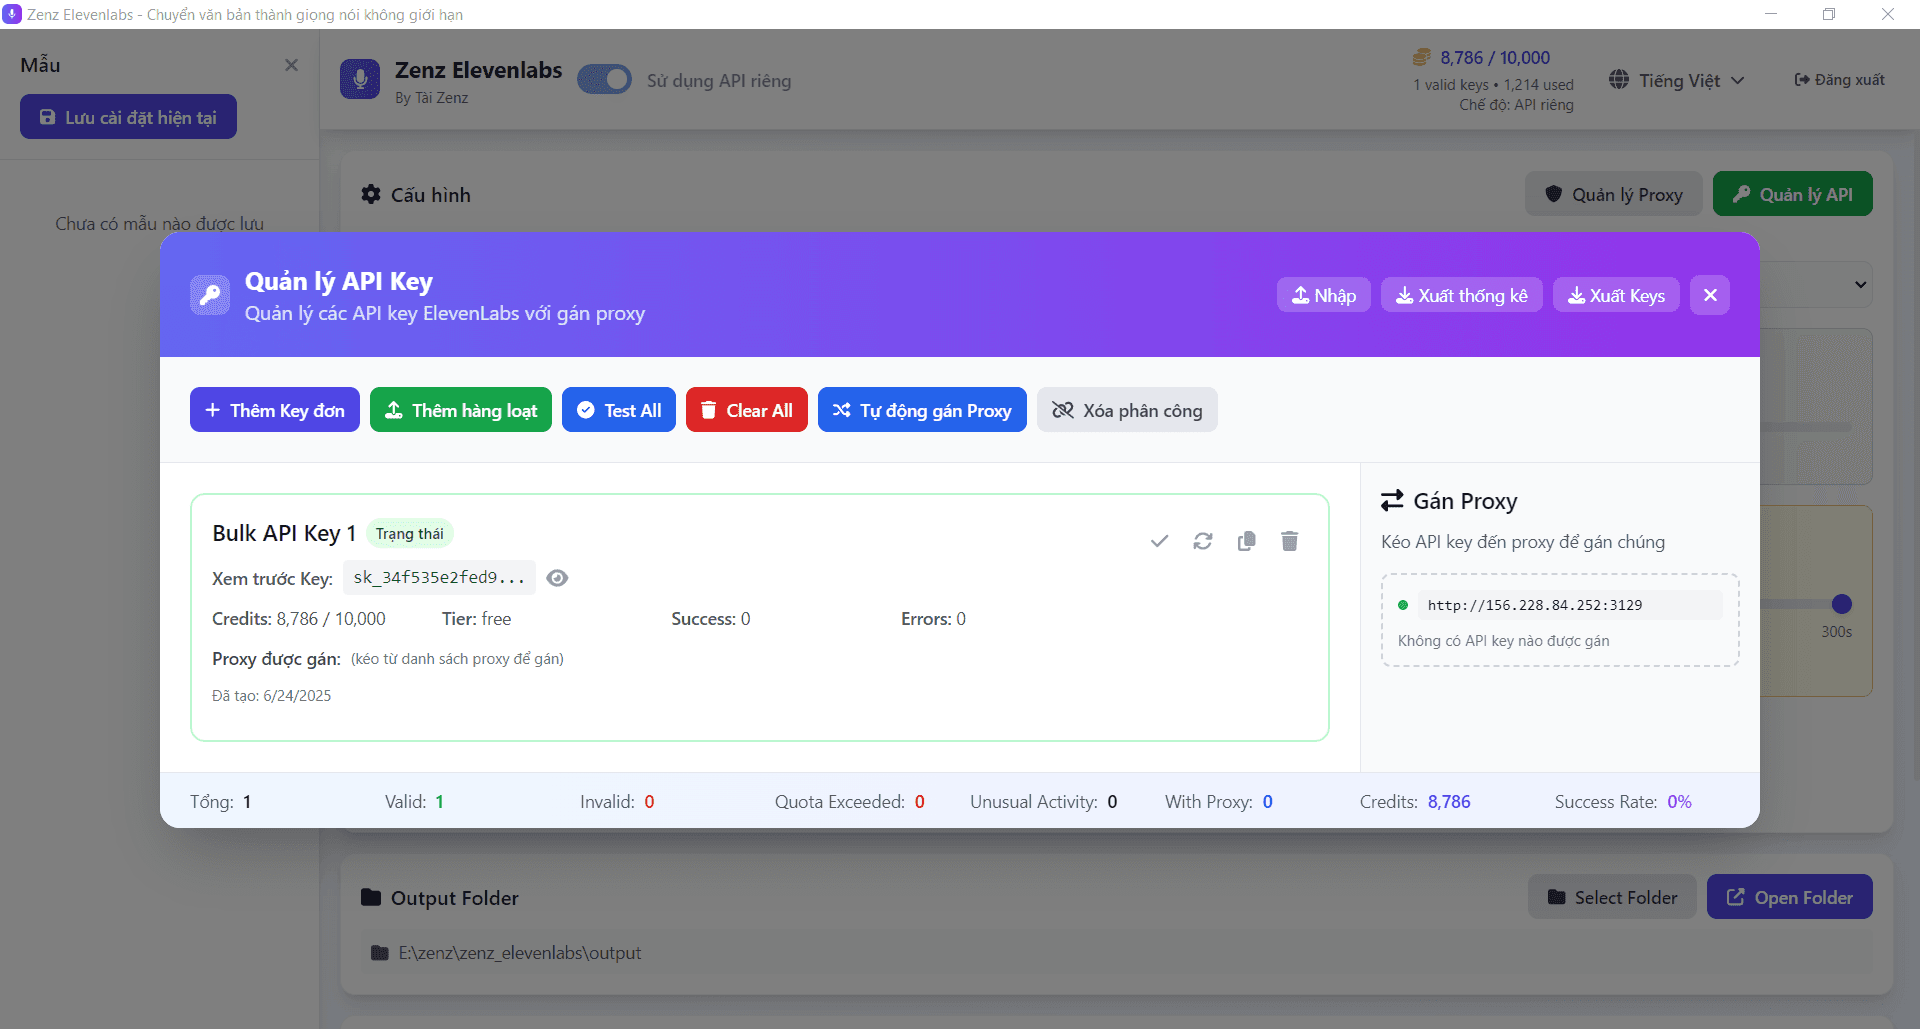Close the Mẫu sidebar panel
1920x1029 pixels.
pos(291,65)
